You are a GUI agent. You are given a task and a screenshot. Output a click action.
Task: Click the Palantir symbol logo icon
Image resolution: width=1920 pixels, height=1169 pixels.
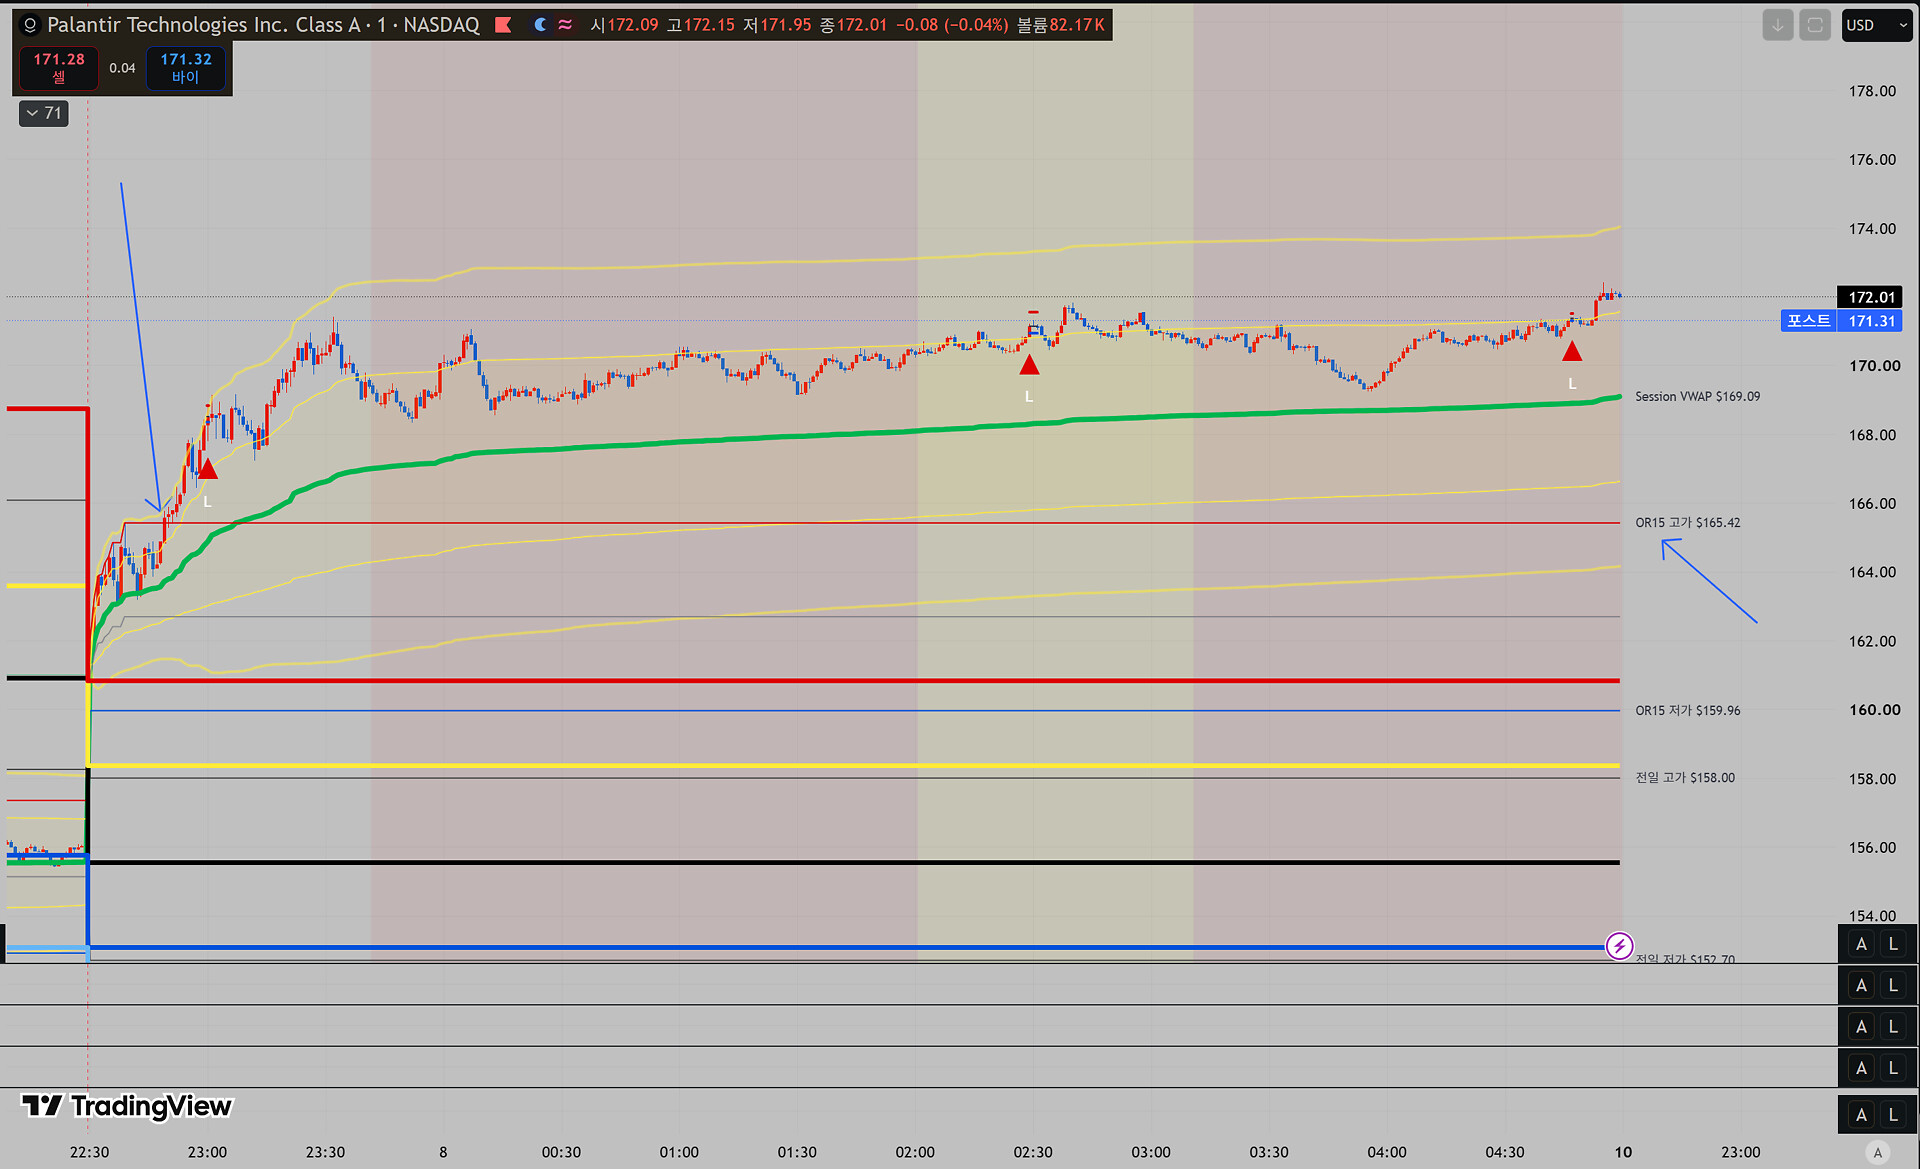[x=30, y=25]
